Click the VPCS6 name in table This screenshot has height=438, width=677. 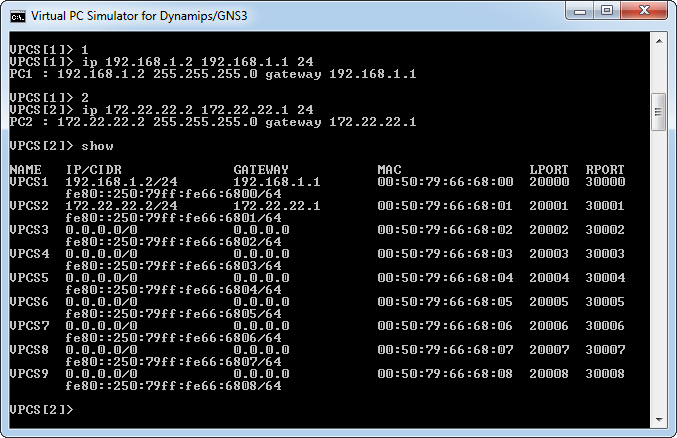click(x=29, y=302)
